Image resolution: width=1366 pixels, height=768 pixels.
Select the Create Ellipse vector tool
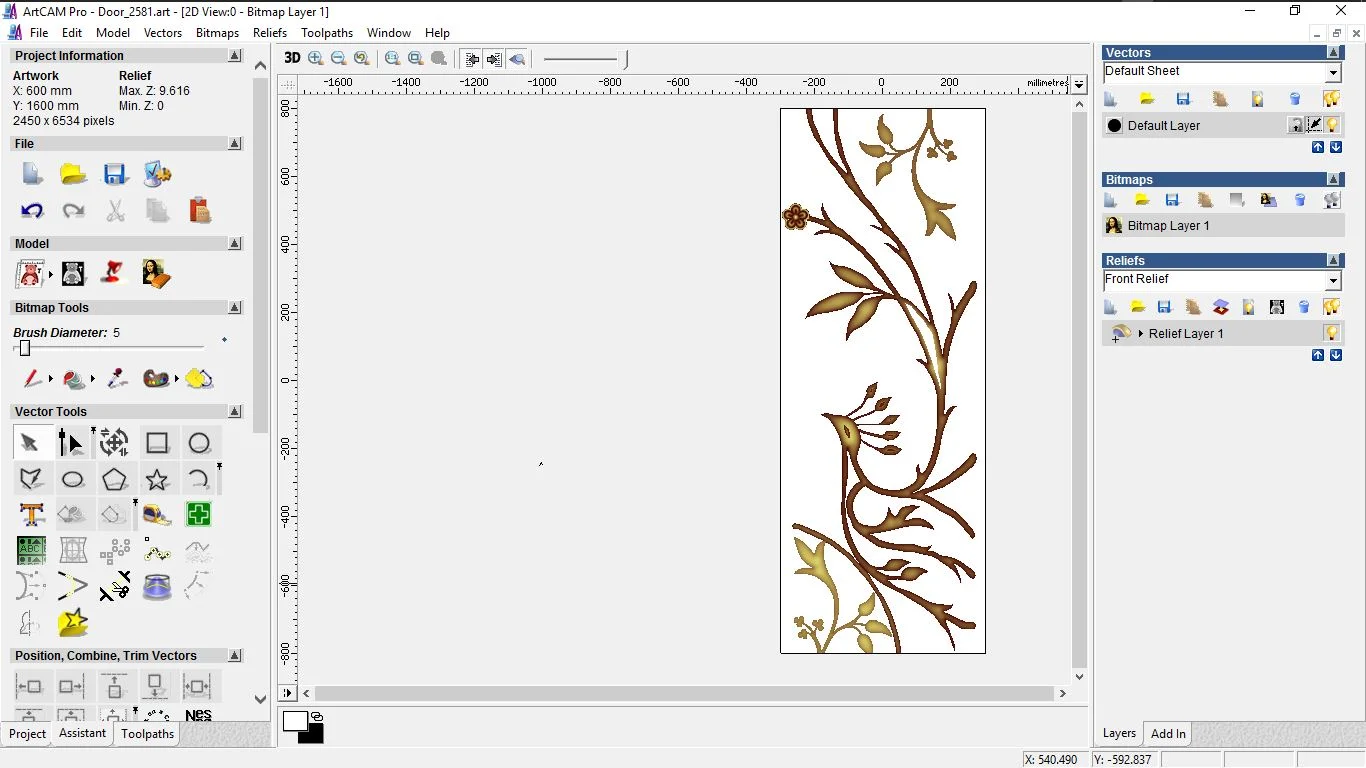pos(73,479)
